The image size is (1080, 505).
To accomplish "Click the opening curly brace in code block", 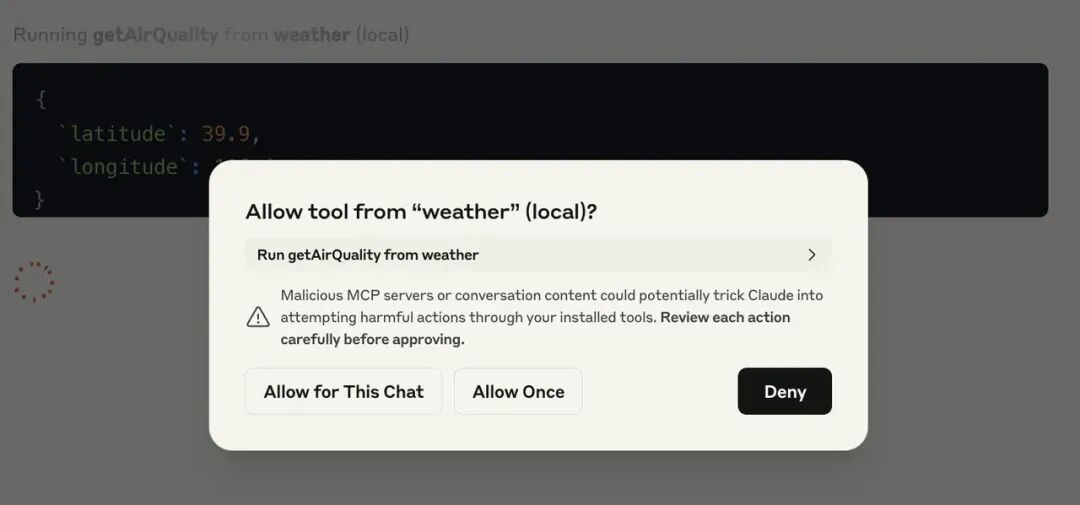I will 41,100.
